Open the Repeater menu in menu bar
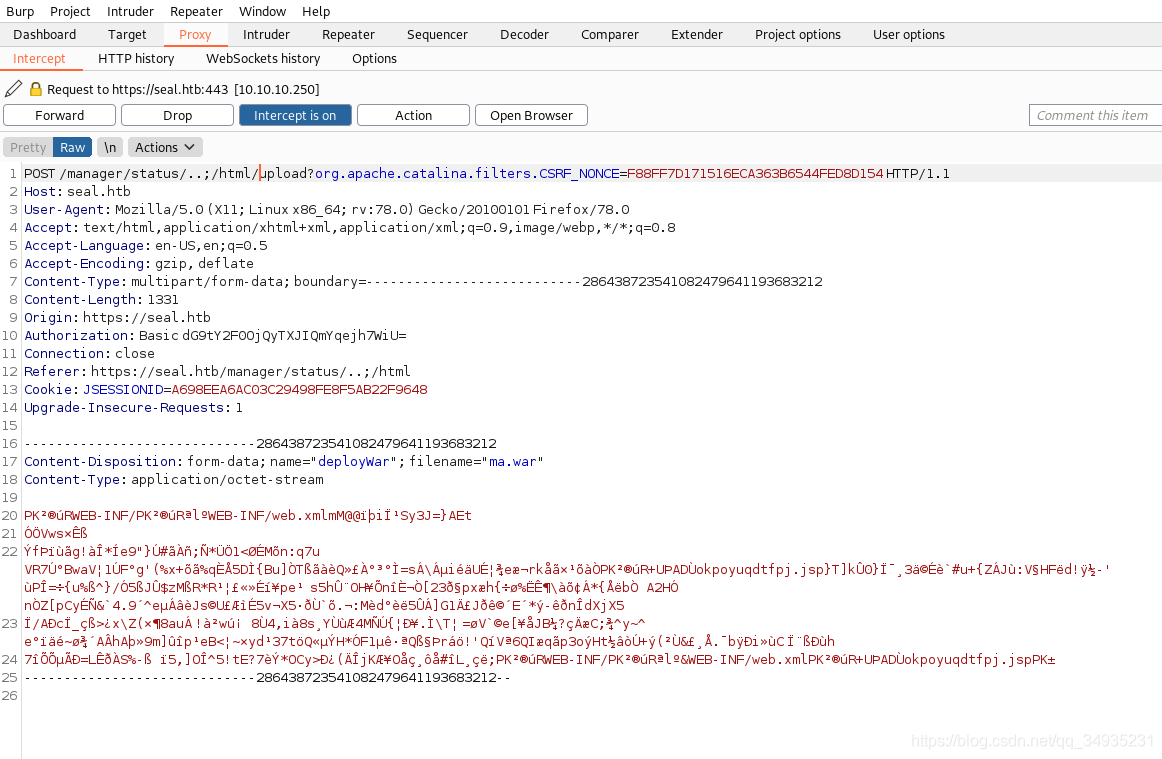Screen dimensions: 1162x759 [196, 11]
